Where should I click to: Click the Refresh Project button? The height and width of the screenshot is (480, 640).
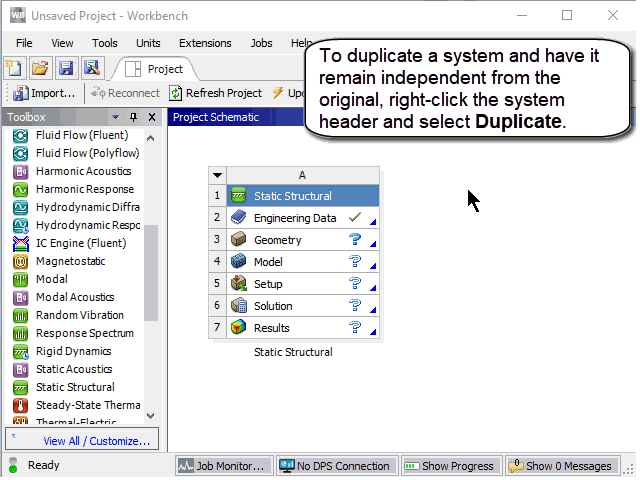point(216,93)
